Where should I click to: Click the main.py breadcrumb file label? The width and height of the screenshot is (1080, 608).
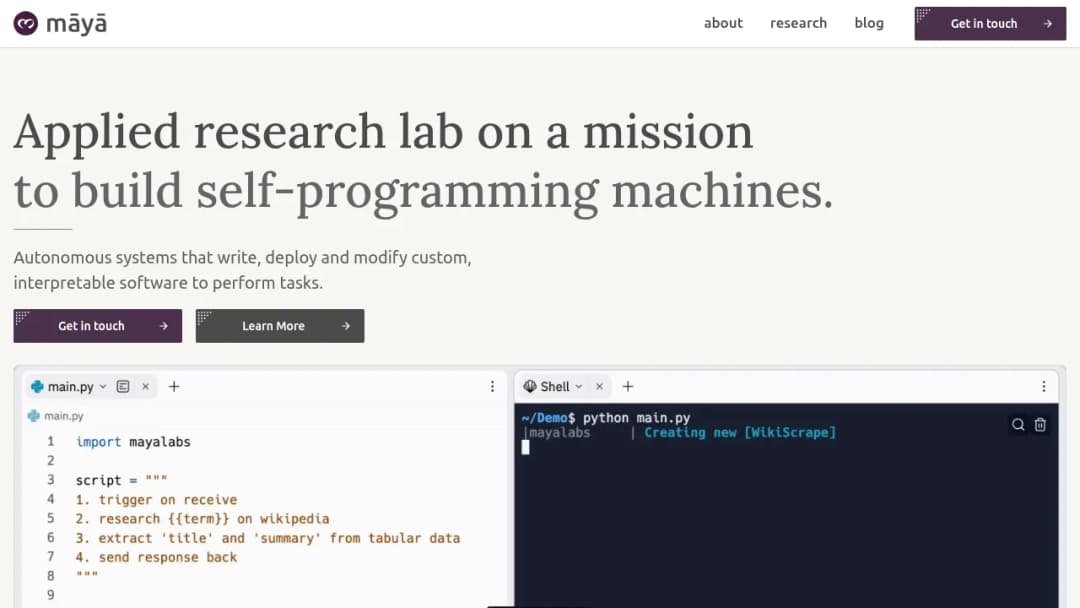coord(63,416)
